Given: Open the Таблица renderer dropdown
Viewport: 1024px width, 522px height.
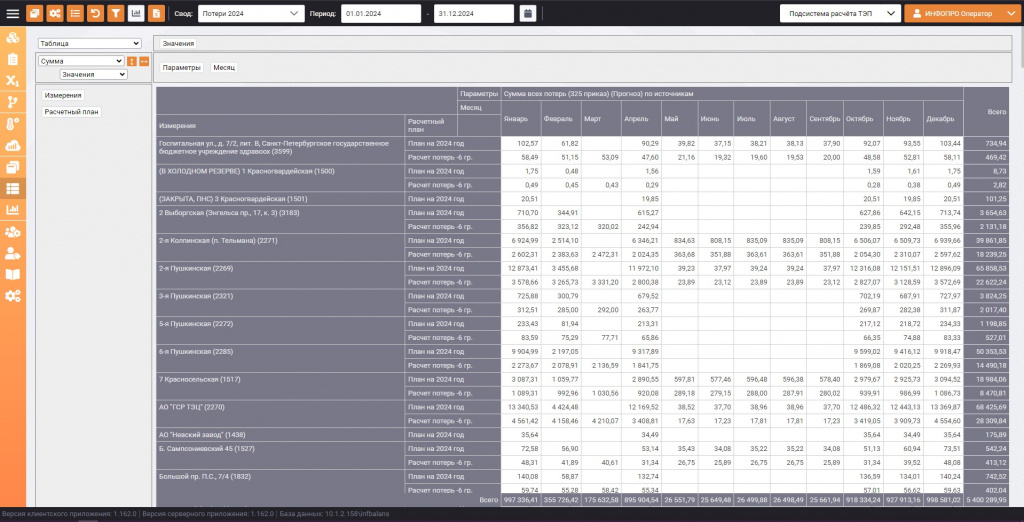Looking at the screenshot, I should click(89, 44).
